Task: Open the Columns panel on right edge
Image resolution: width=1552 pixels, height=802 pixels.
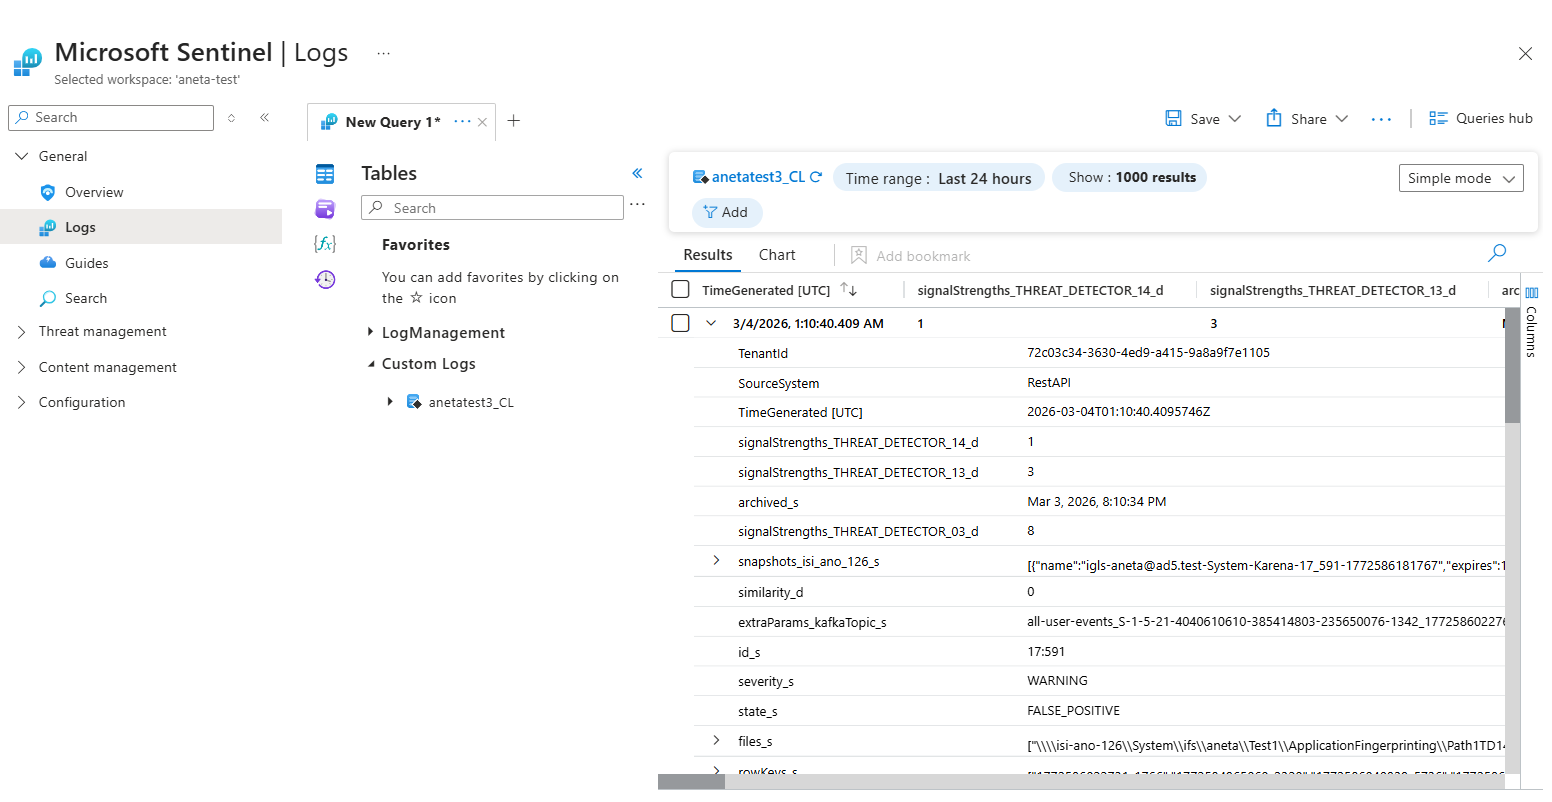Action: pyautogui.click(x=1531, y=320)
